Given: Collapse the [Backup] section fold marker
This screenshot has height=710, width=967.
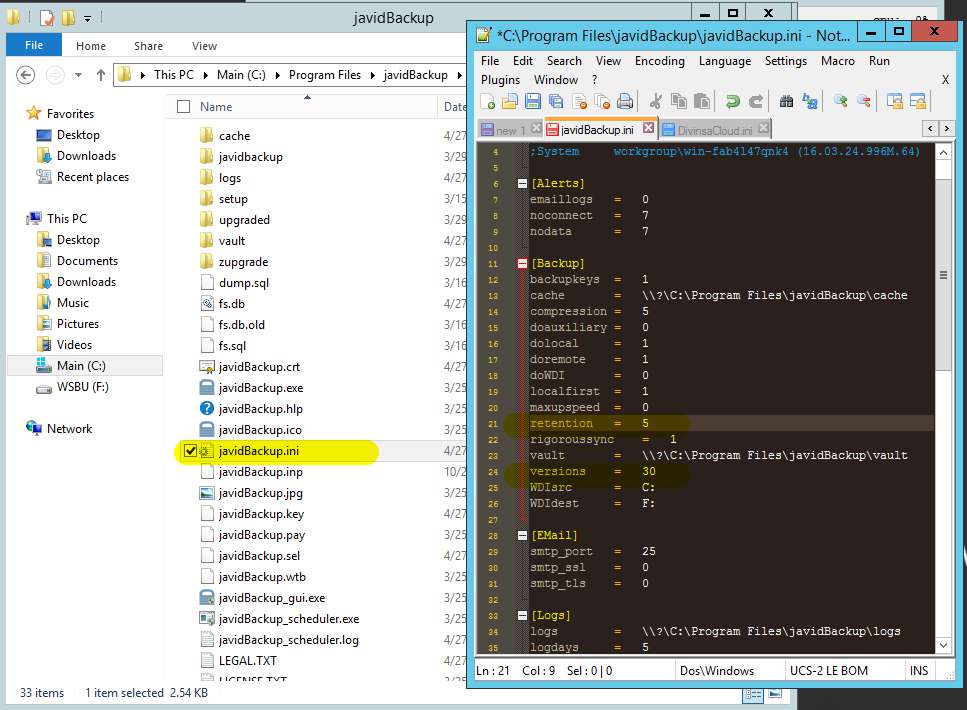Looking at the screenshot, I should pyautogui.click(x=522, y=263).
